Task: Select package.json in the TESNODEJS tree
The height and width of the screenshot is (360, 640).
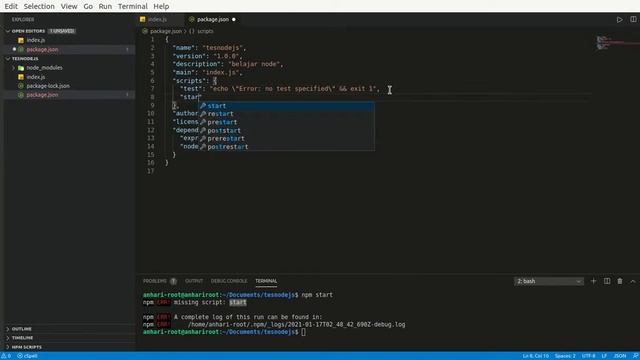Action: pos(42,95)
